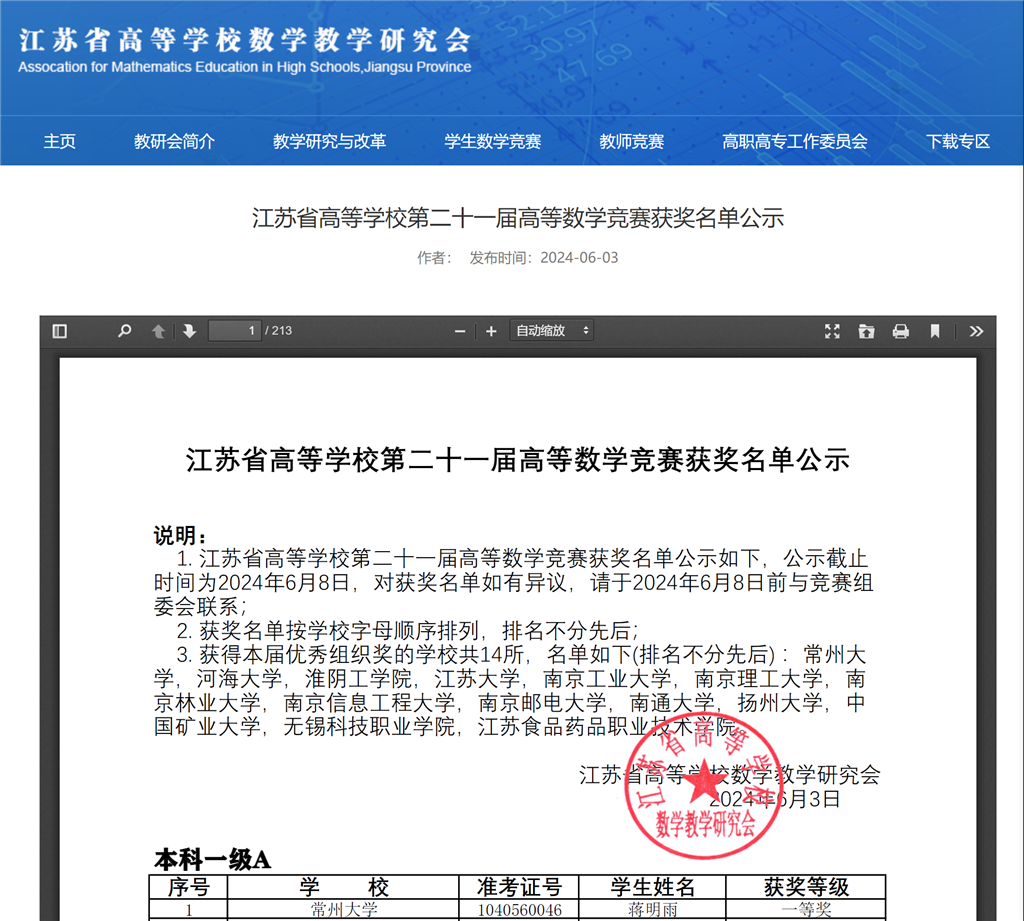Go to next PDF page arrow
The width and height of the screenshot is (1024, 921).
click(x=189, y=331)
